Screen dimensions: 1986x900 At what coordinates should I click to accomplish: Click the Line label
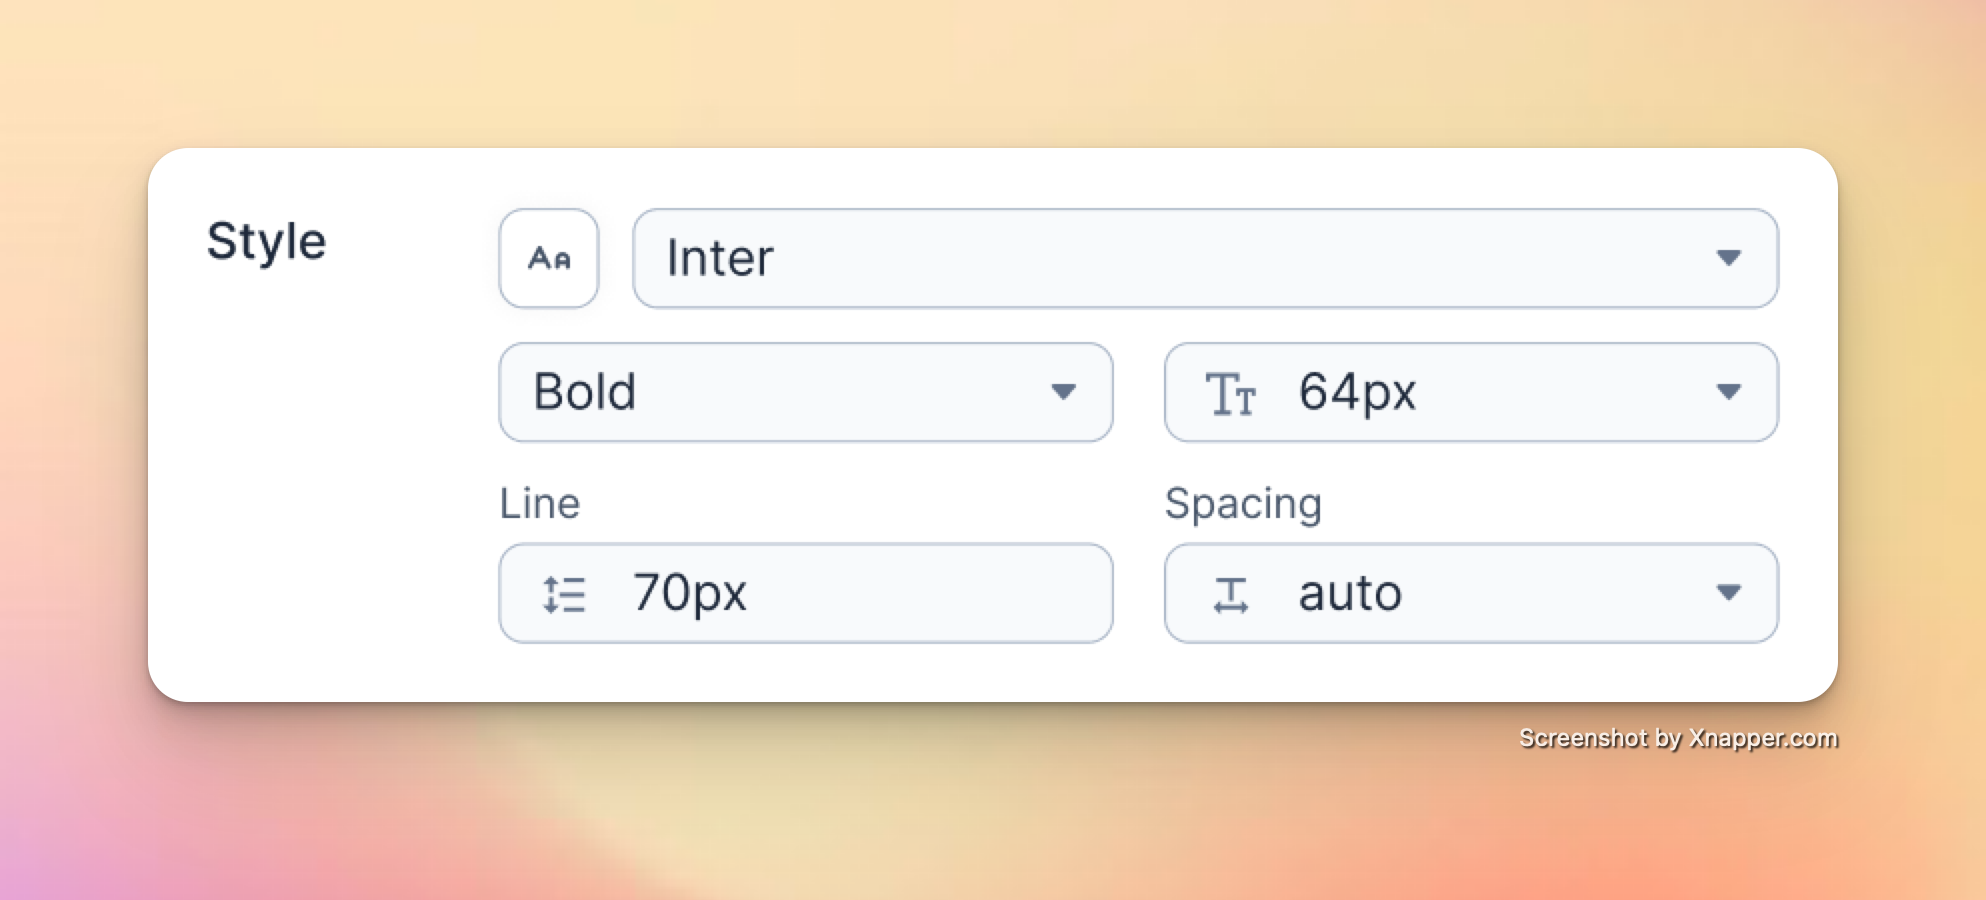pos(540,503)
